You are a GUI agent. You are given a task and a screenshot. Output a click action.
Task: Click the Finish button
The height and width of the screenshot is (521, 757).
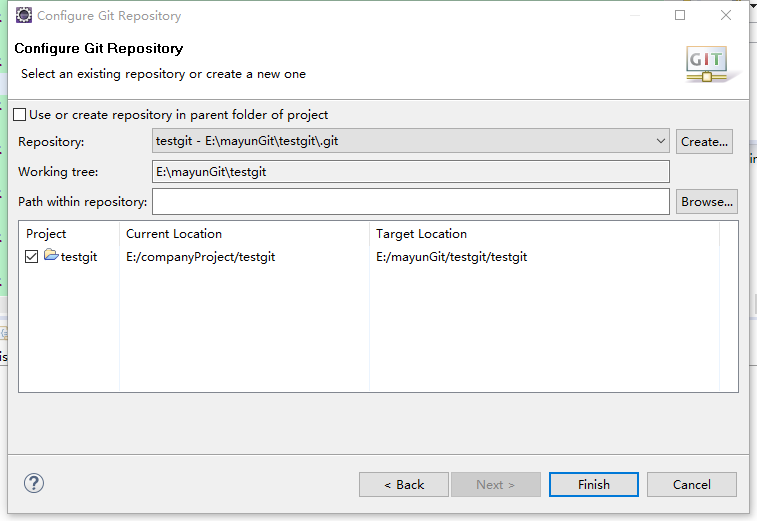click(x=593, y=484)
